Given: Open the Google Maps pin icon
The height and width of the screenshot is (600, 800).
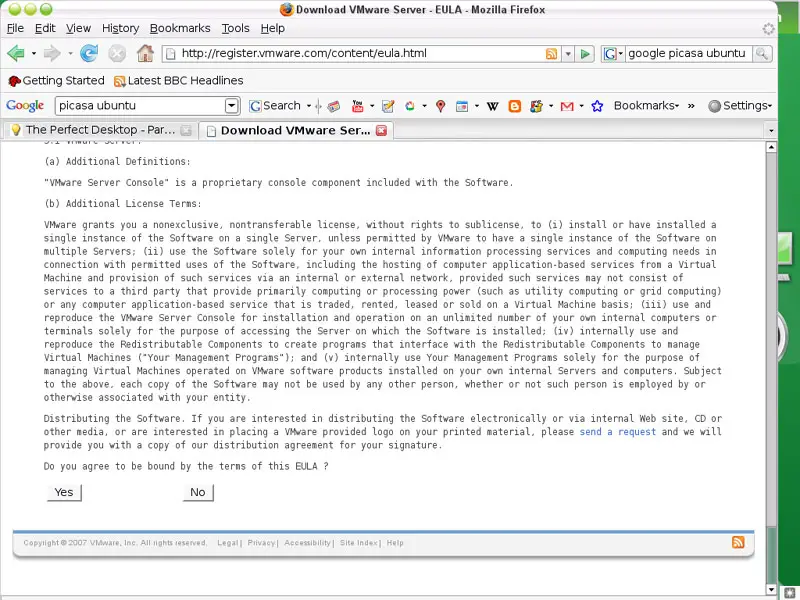Looking at the screenshot, I should [441, 106].
